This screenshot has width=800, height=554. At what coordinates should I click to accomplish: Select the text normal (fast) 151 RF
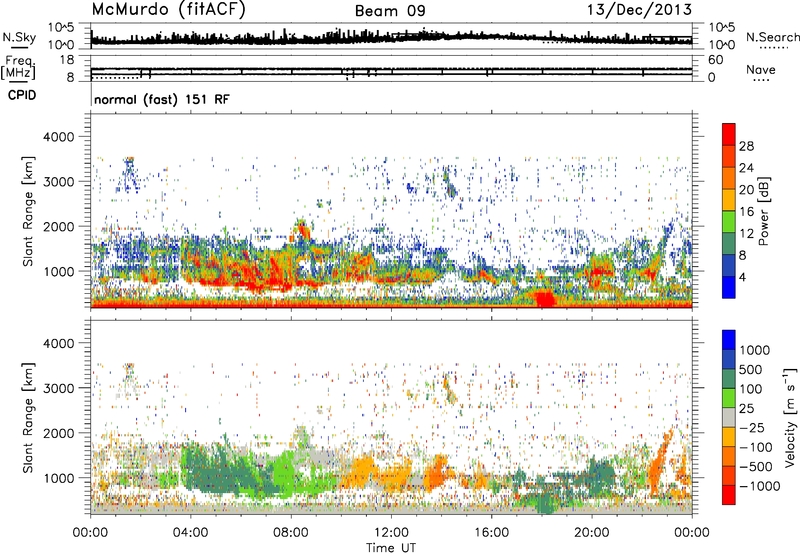(162, 99)
